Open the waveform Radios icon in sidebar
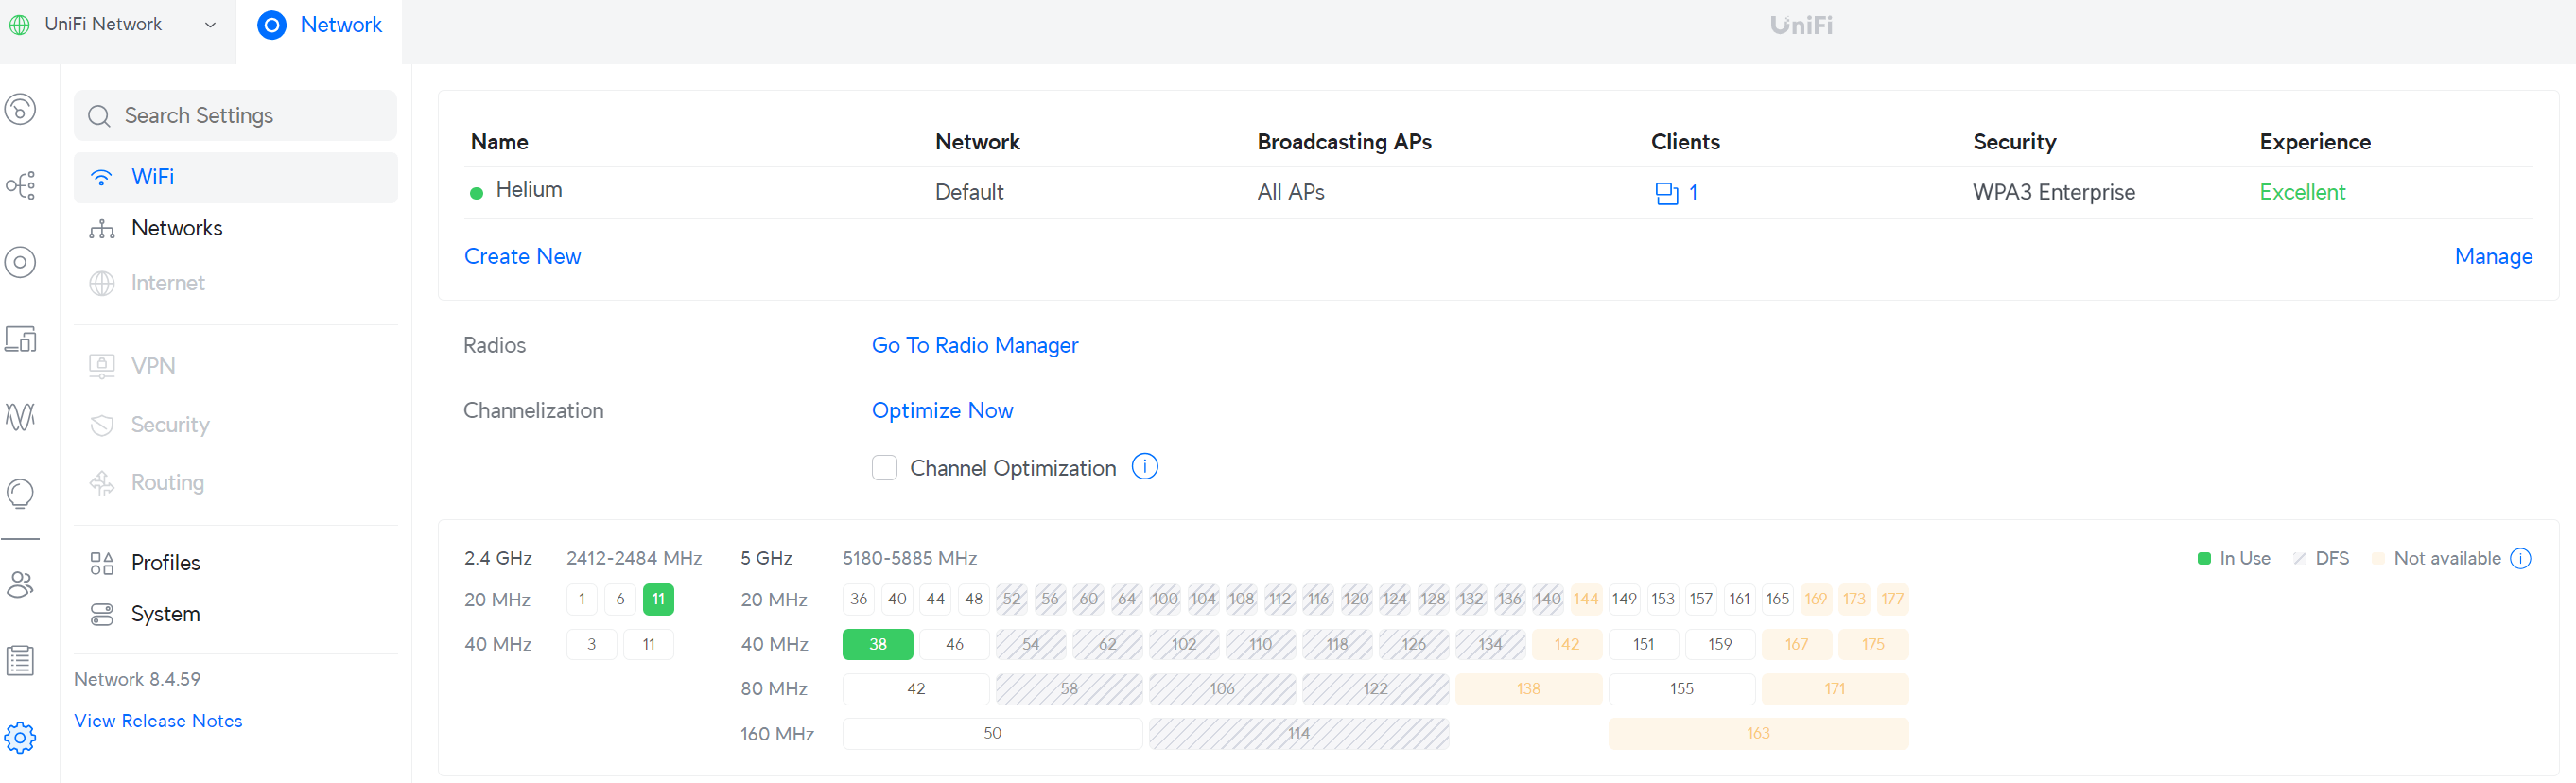 (x=20, y=416)
